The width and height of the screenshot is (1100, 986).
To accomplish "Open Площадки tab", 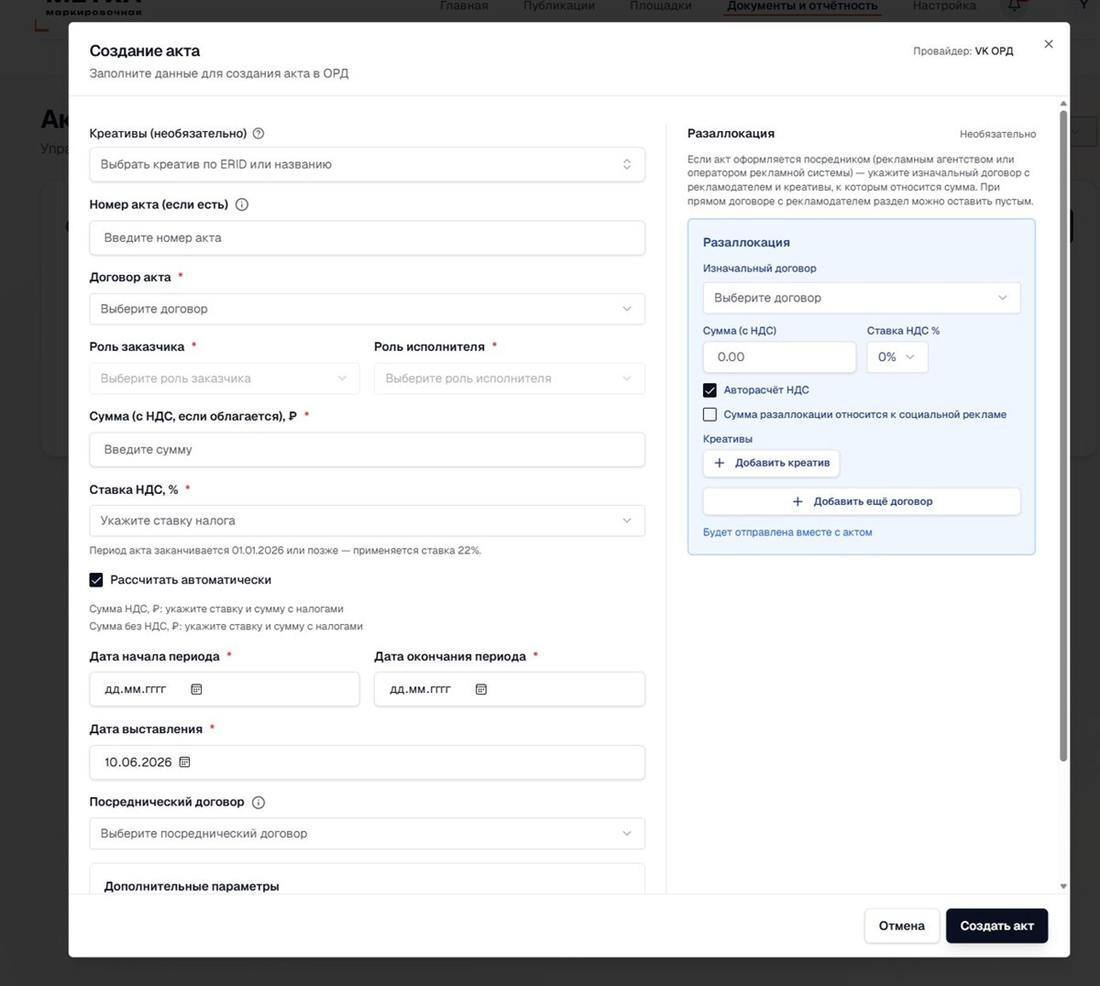I will [660, 6].
